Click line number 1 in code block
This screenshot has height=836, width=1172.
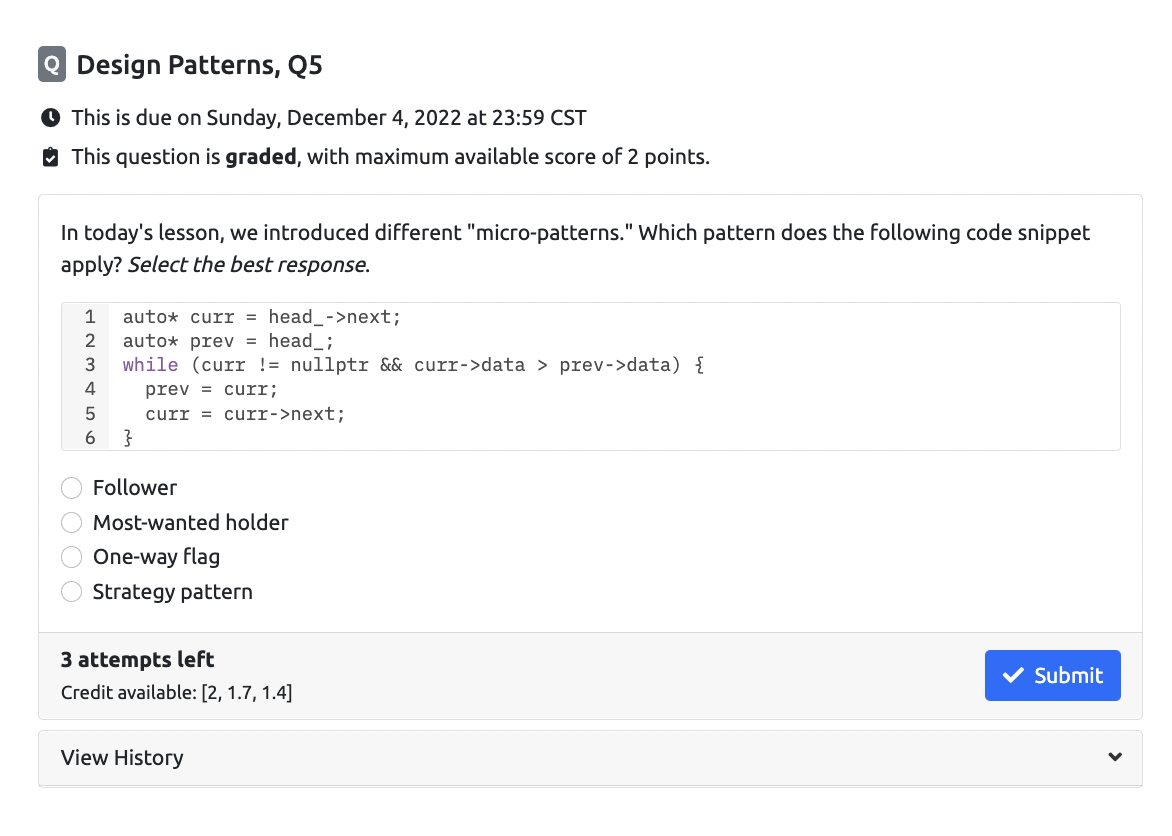(90, 317)
